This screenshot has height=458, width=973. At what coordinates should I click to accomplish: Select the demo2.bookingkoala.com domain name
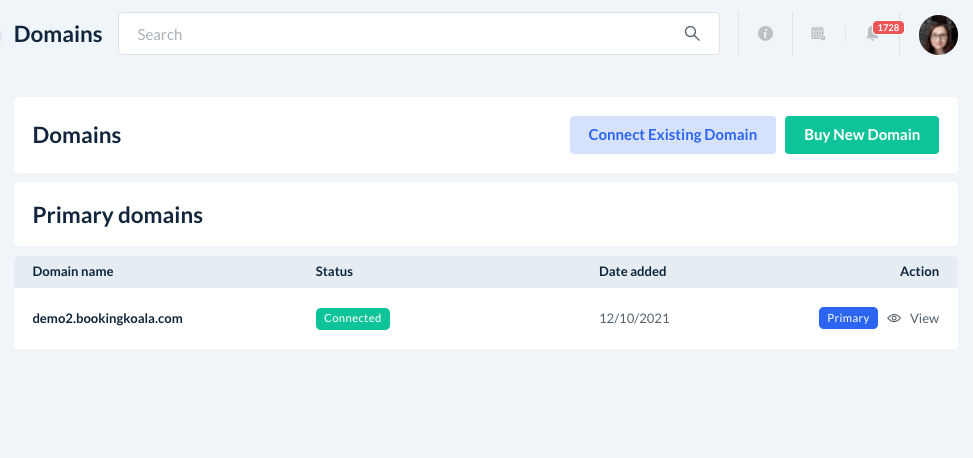(107, 319)
